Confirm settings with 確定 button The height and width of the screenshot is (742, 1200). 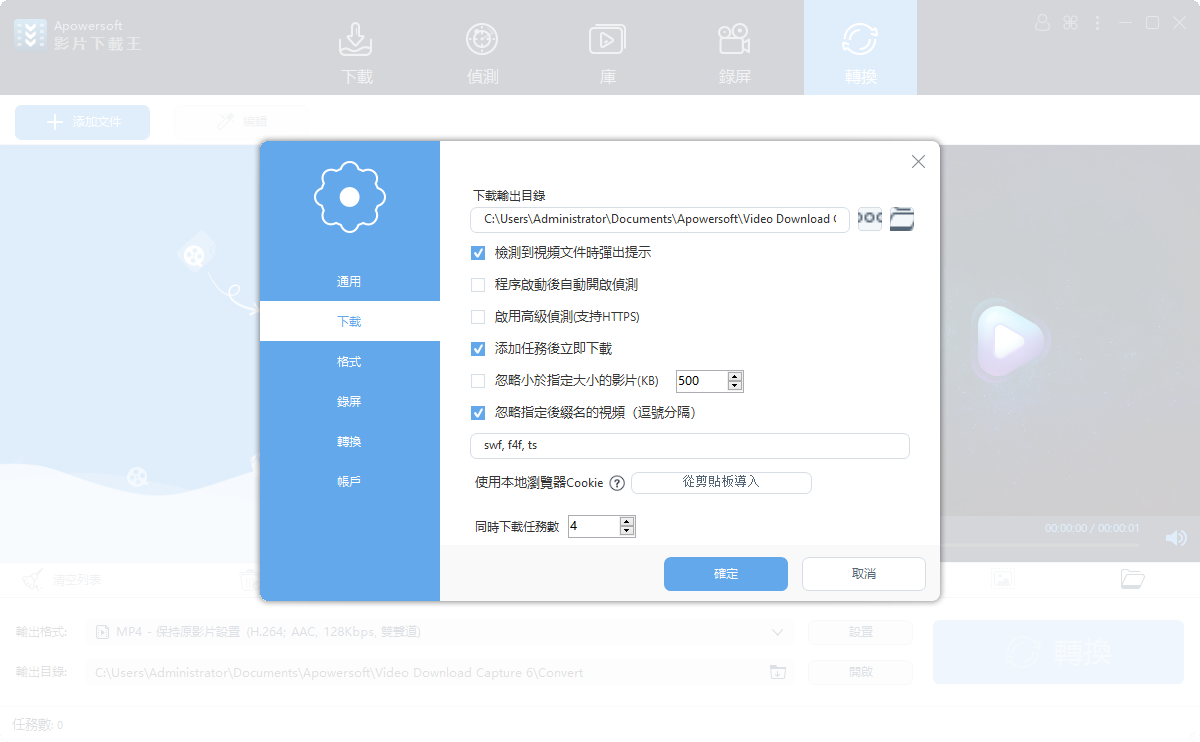tap(726, 574)
